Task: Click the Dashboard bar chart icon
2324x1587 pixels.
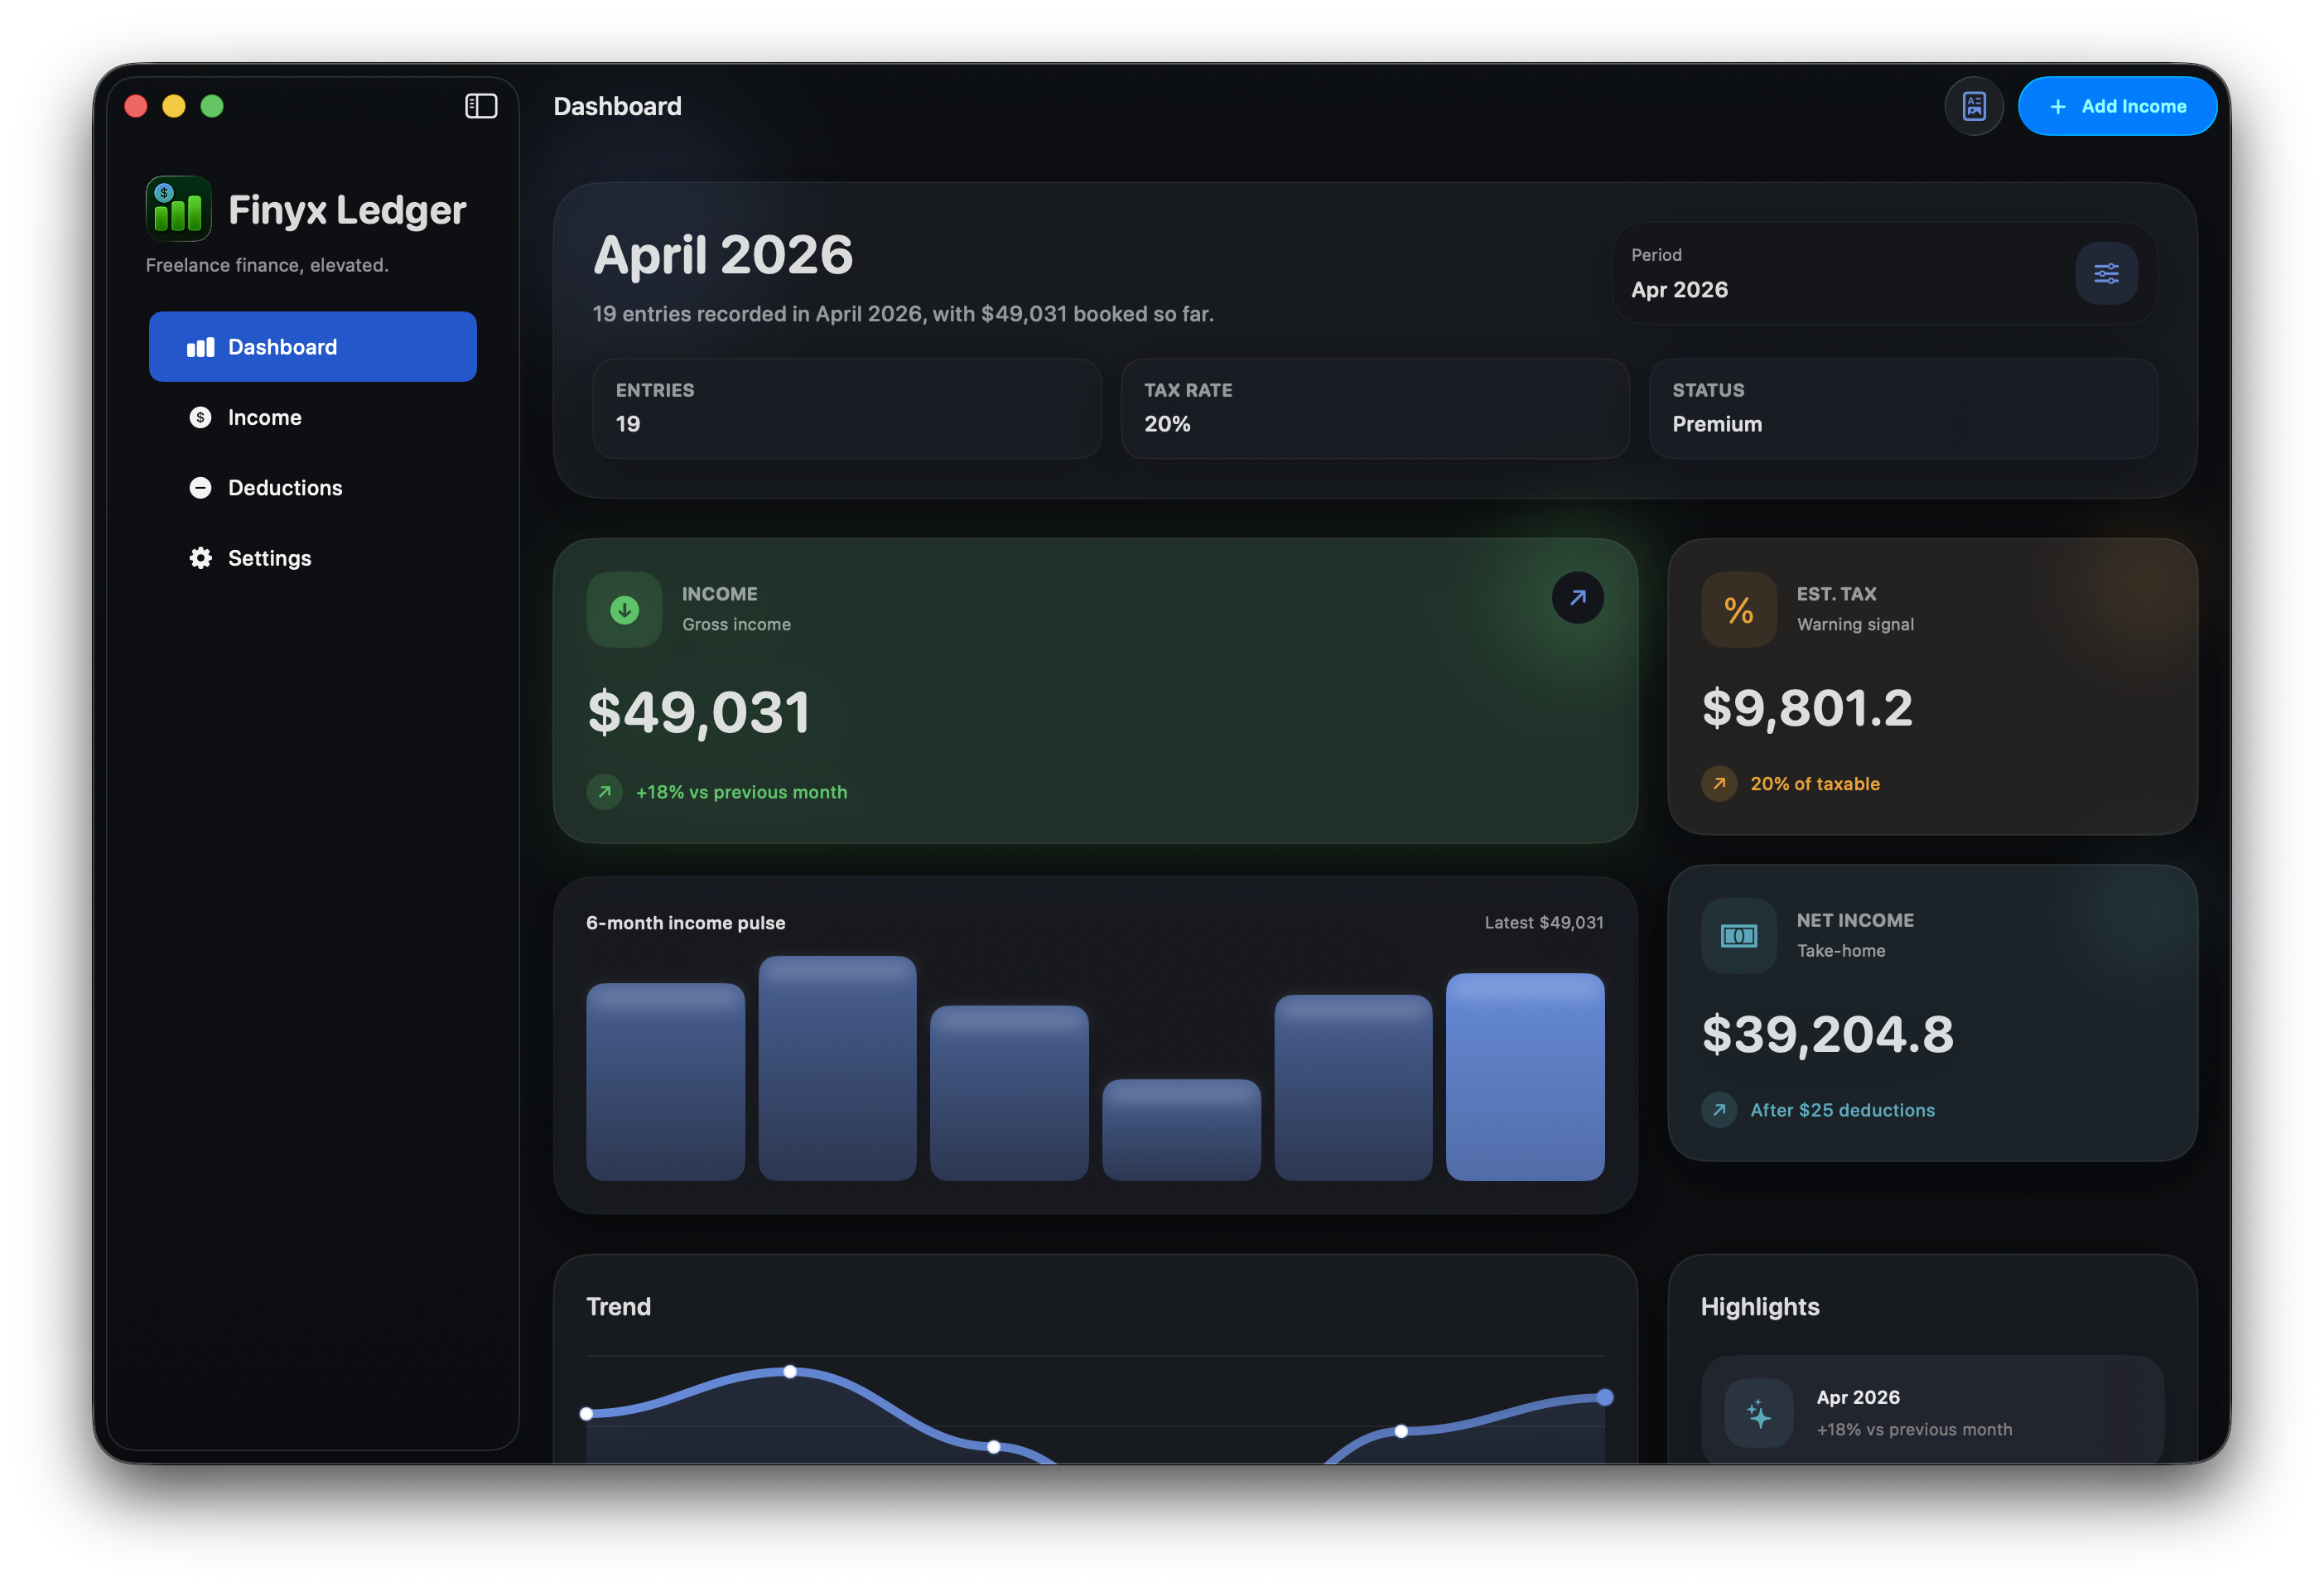Action: pyautogui.click(x=200, y=347)
